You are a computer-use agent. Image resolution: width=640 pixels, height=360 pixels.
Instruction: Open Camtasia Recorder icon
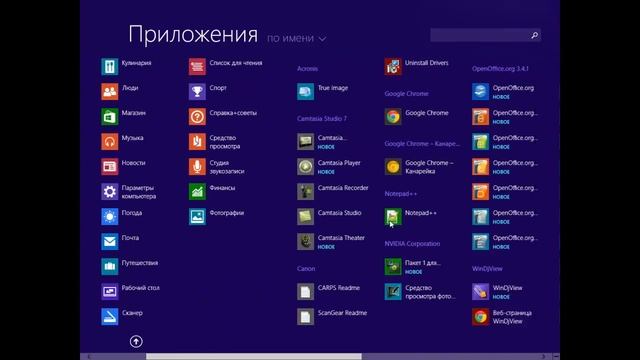[305, 191]
